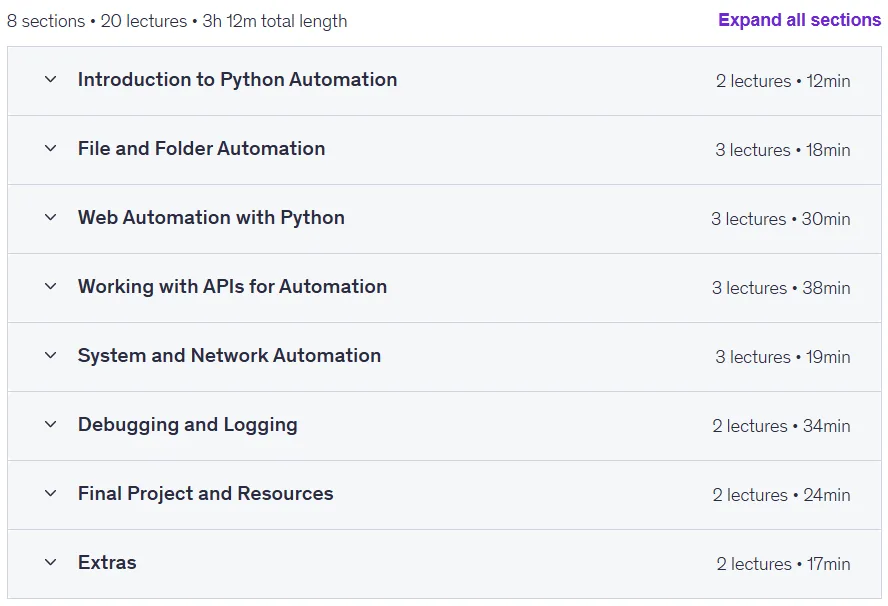Click Expand all sections link

799,20
